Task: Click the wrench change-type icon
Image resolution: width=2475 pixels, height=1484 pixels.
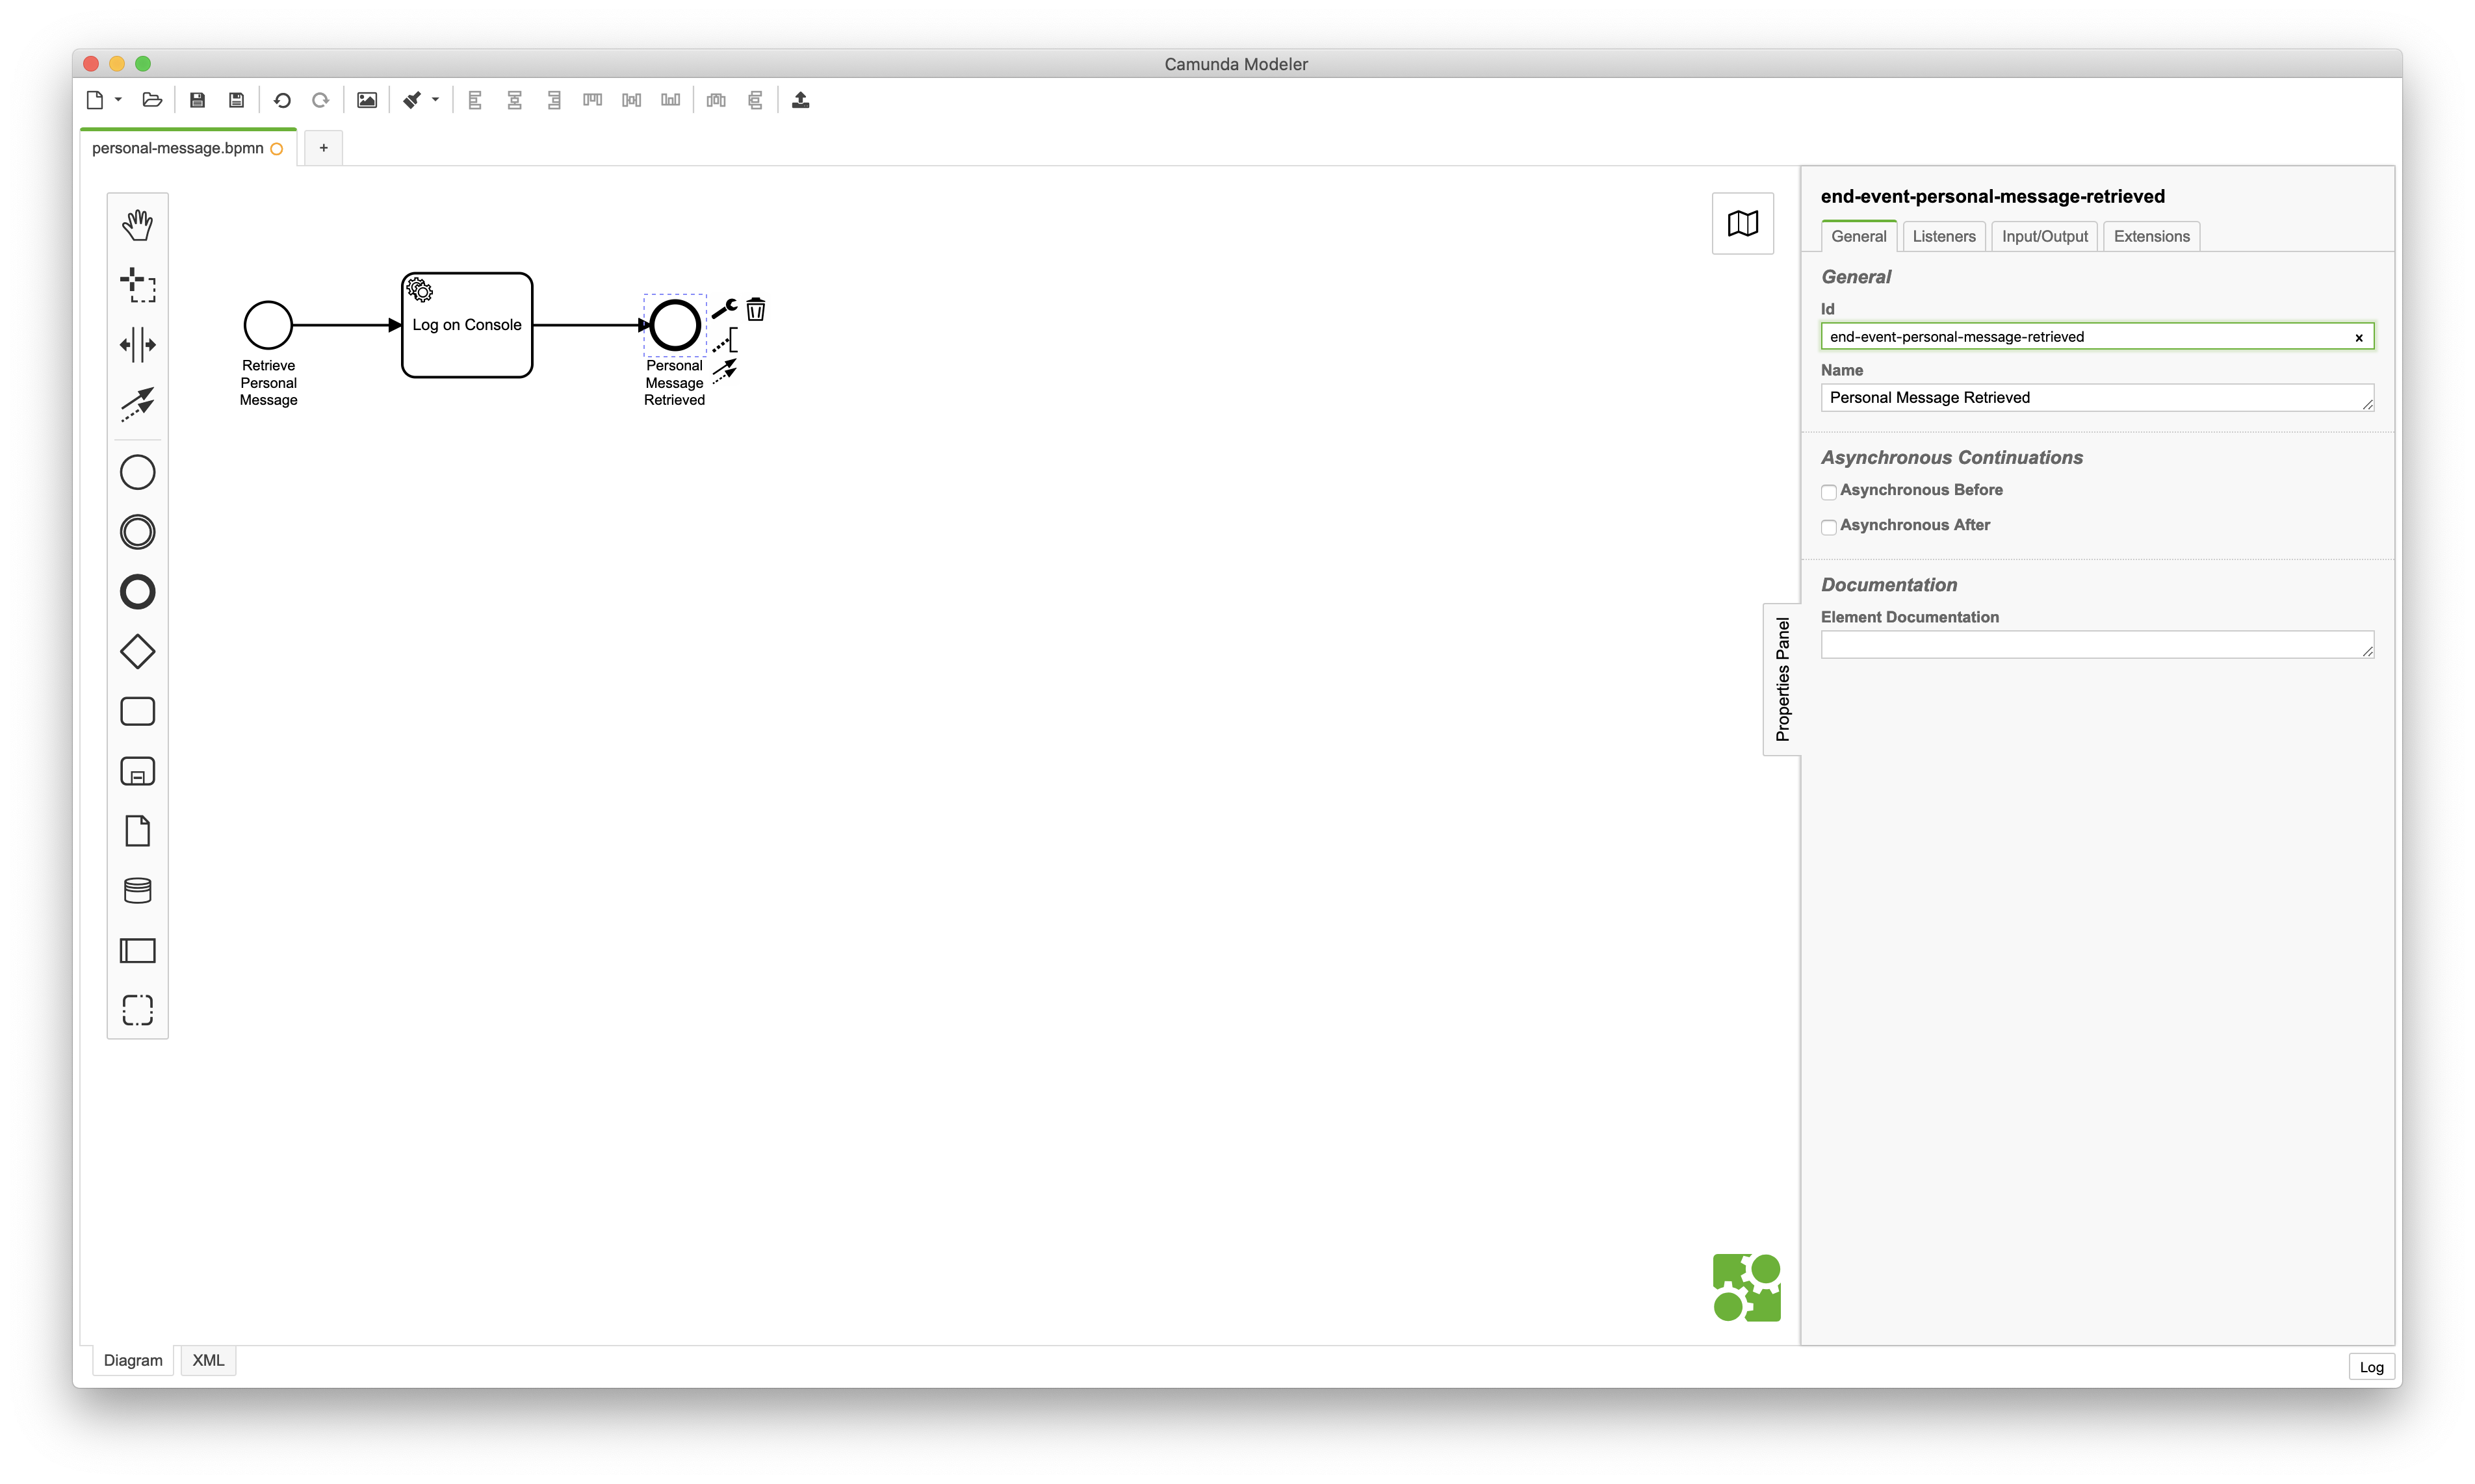Action: (x=725, y=308)
